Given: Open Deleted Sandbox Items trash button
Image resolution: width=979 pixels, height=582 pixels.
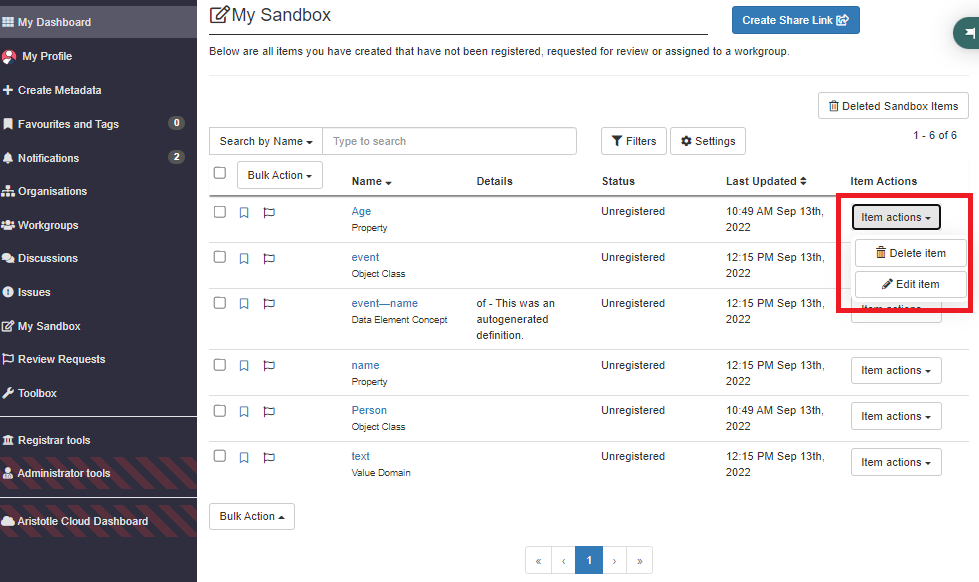Looking at the screenshot, I should tap(893, 106).
